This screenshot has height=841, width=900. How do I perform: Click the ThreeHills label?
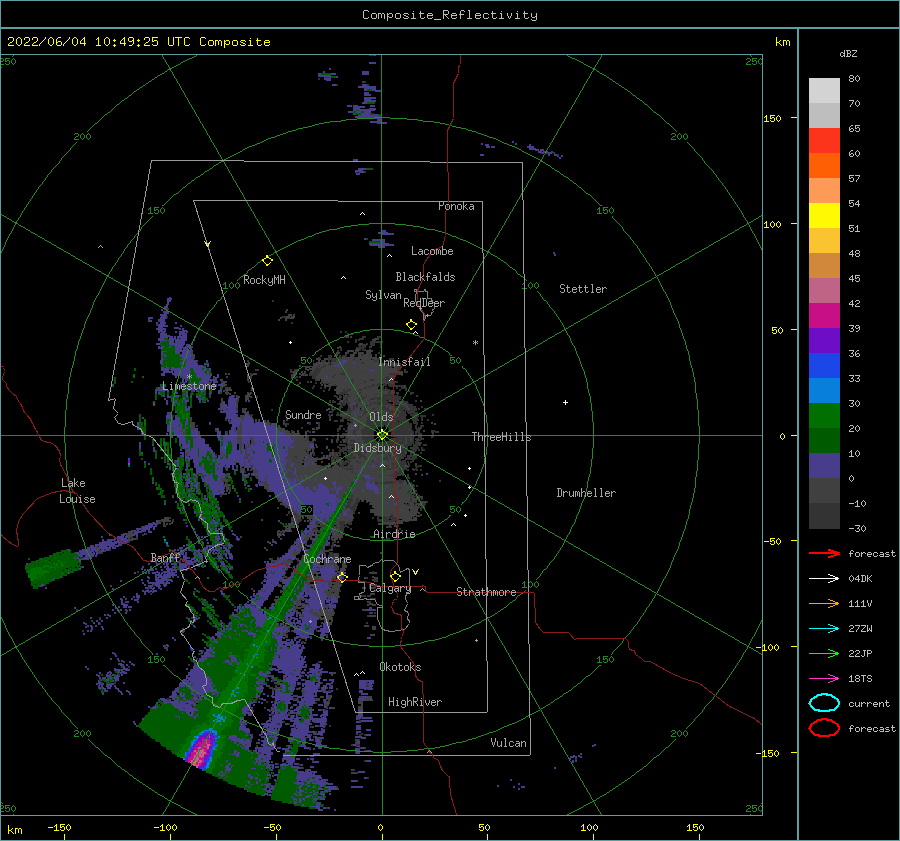501,437
